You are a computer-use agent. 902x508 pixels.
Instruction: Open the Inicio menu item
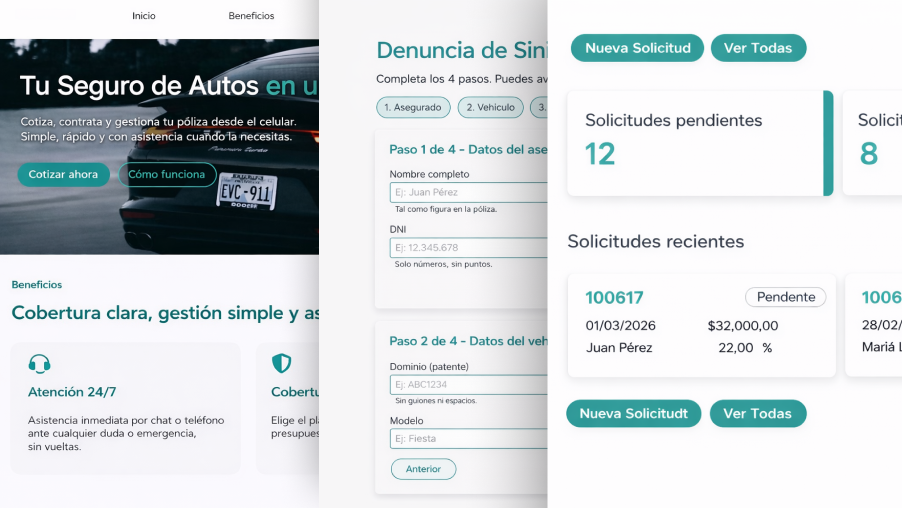click(x=144, y=16)
